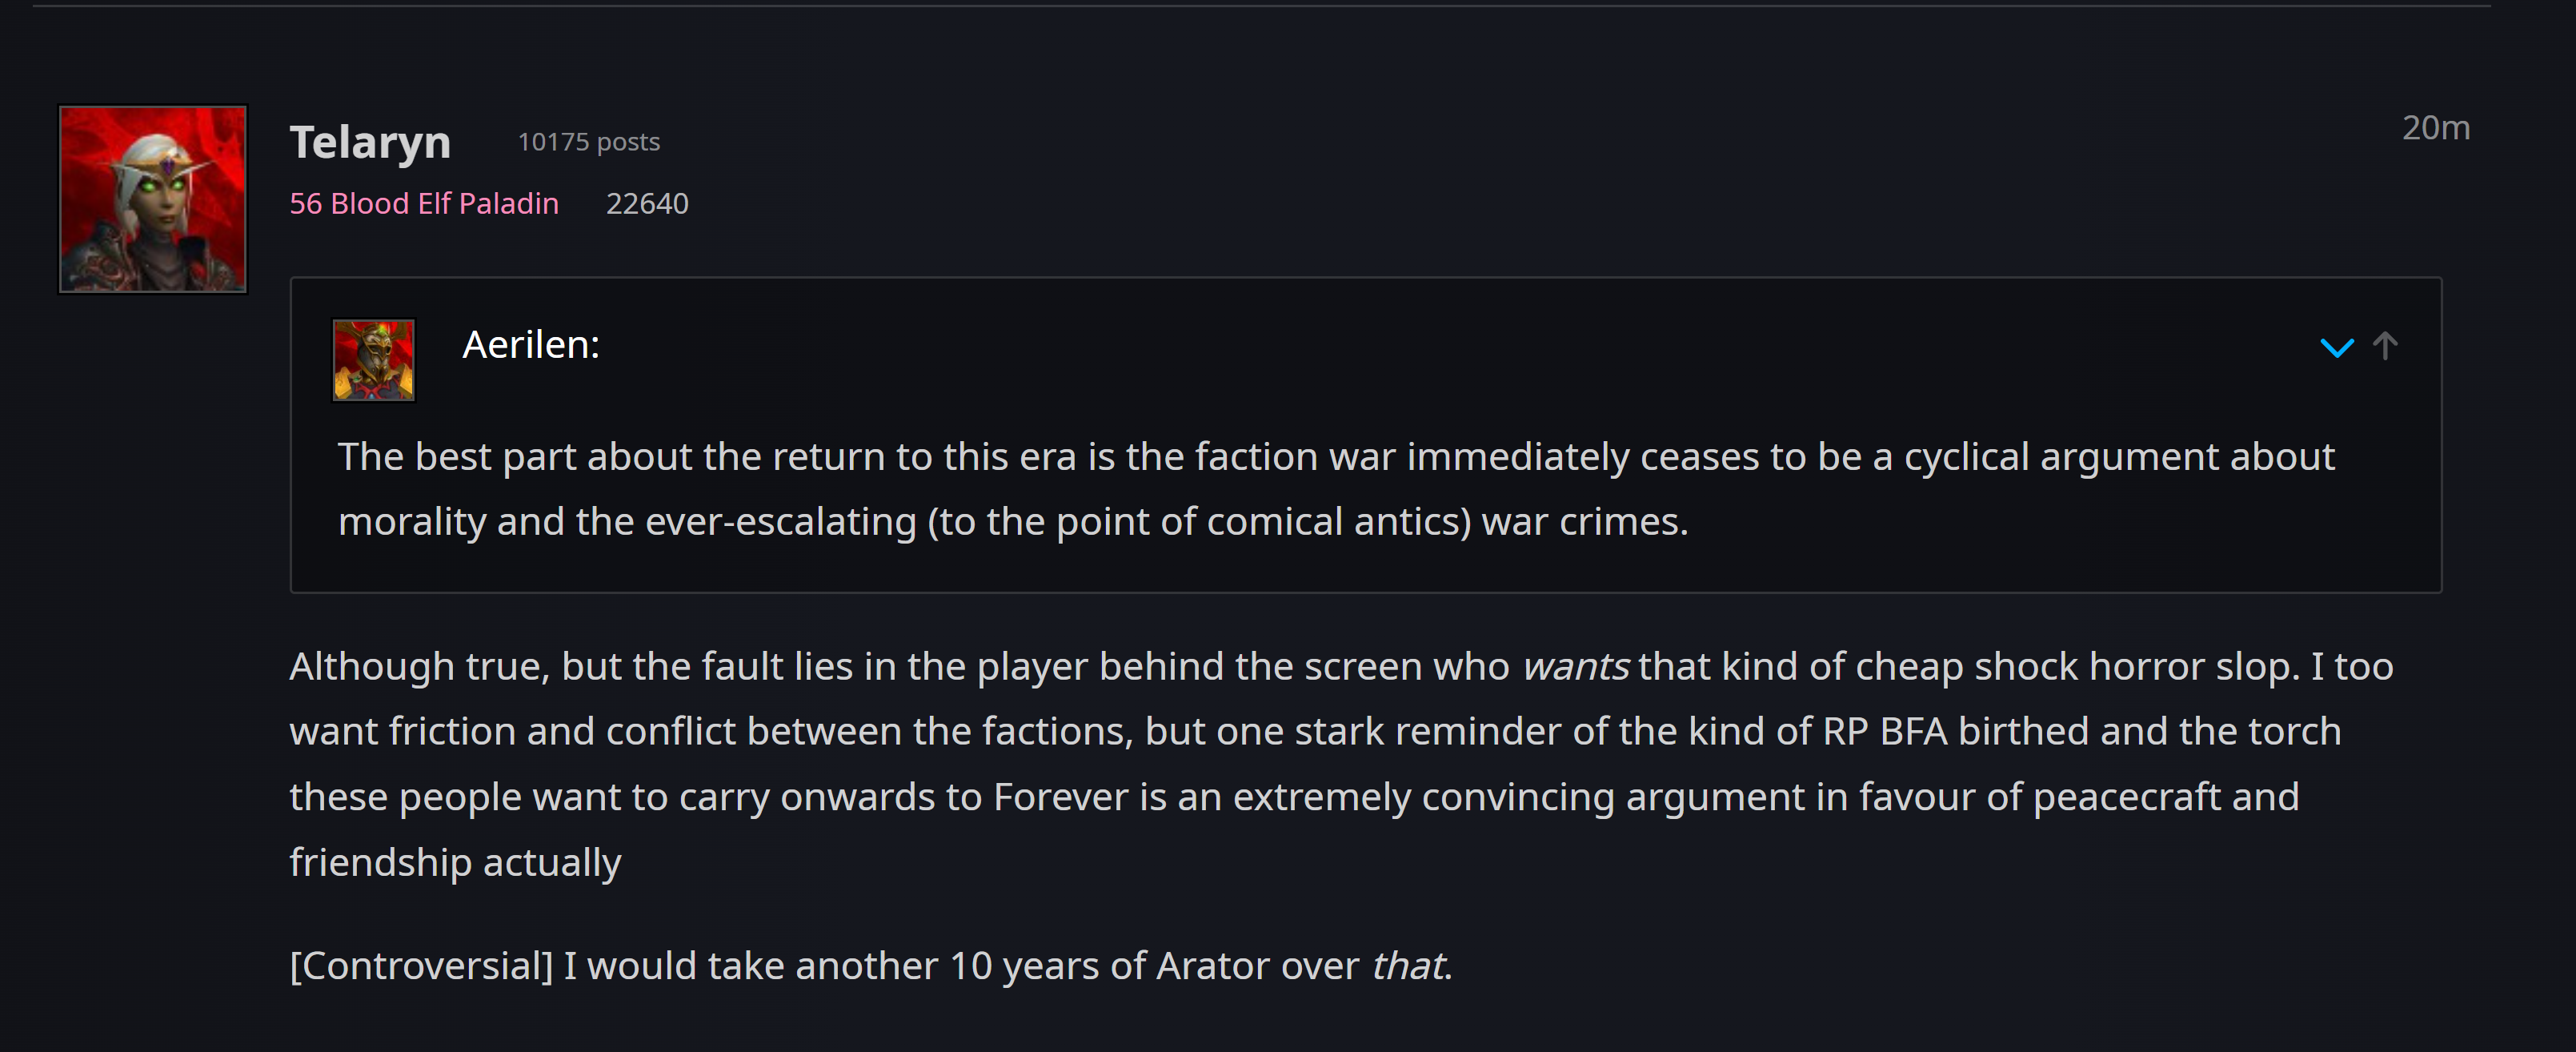Open the 20m post timestamp
Image resolution: width=2576 pixels, height=1052 pixels.
(x=2435, y=128)
